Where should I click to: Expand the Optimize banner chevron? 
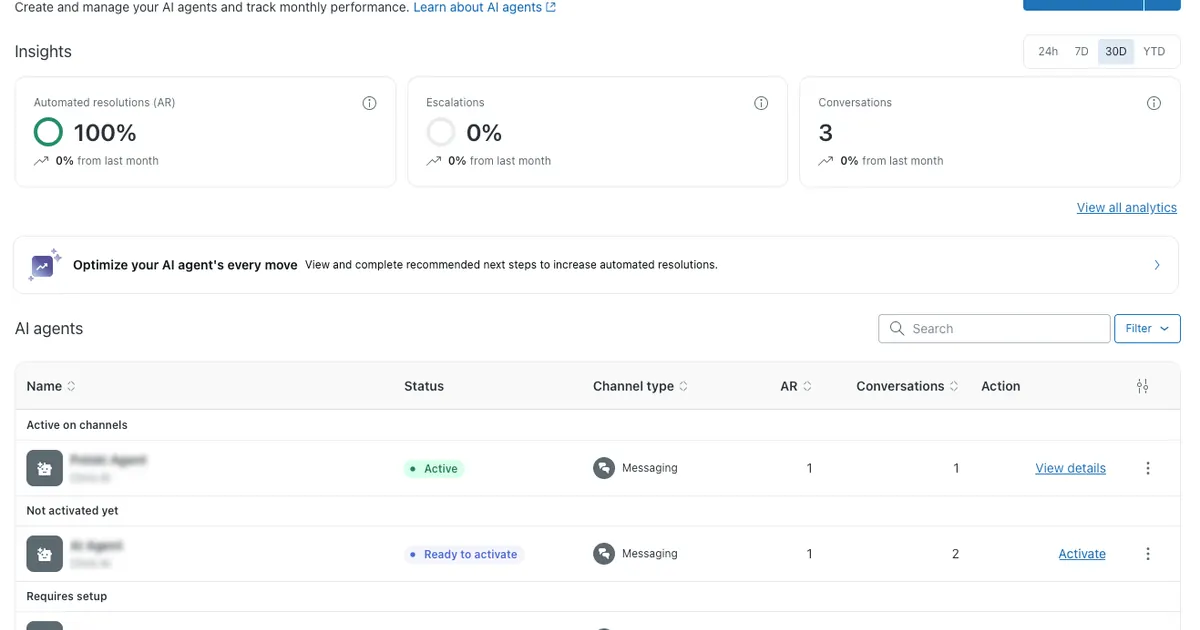1157,265
